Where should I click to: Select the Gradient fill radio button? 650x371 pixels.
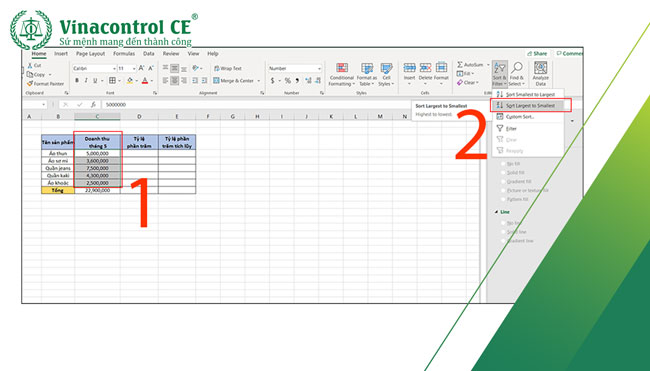(503, 182)
